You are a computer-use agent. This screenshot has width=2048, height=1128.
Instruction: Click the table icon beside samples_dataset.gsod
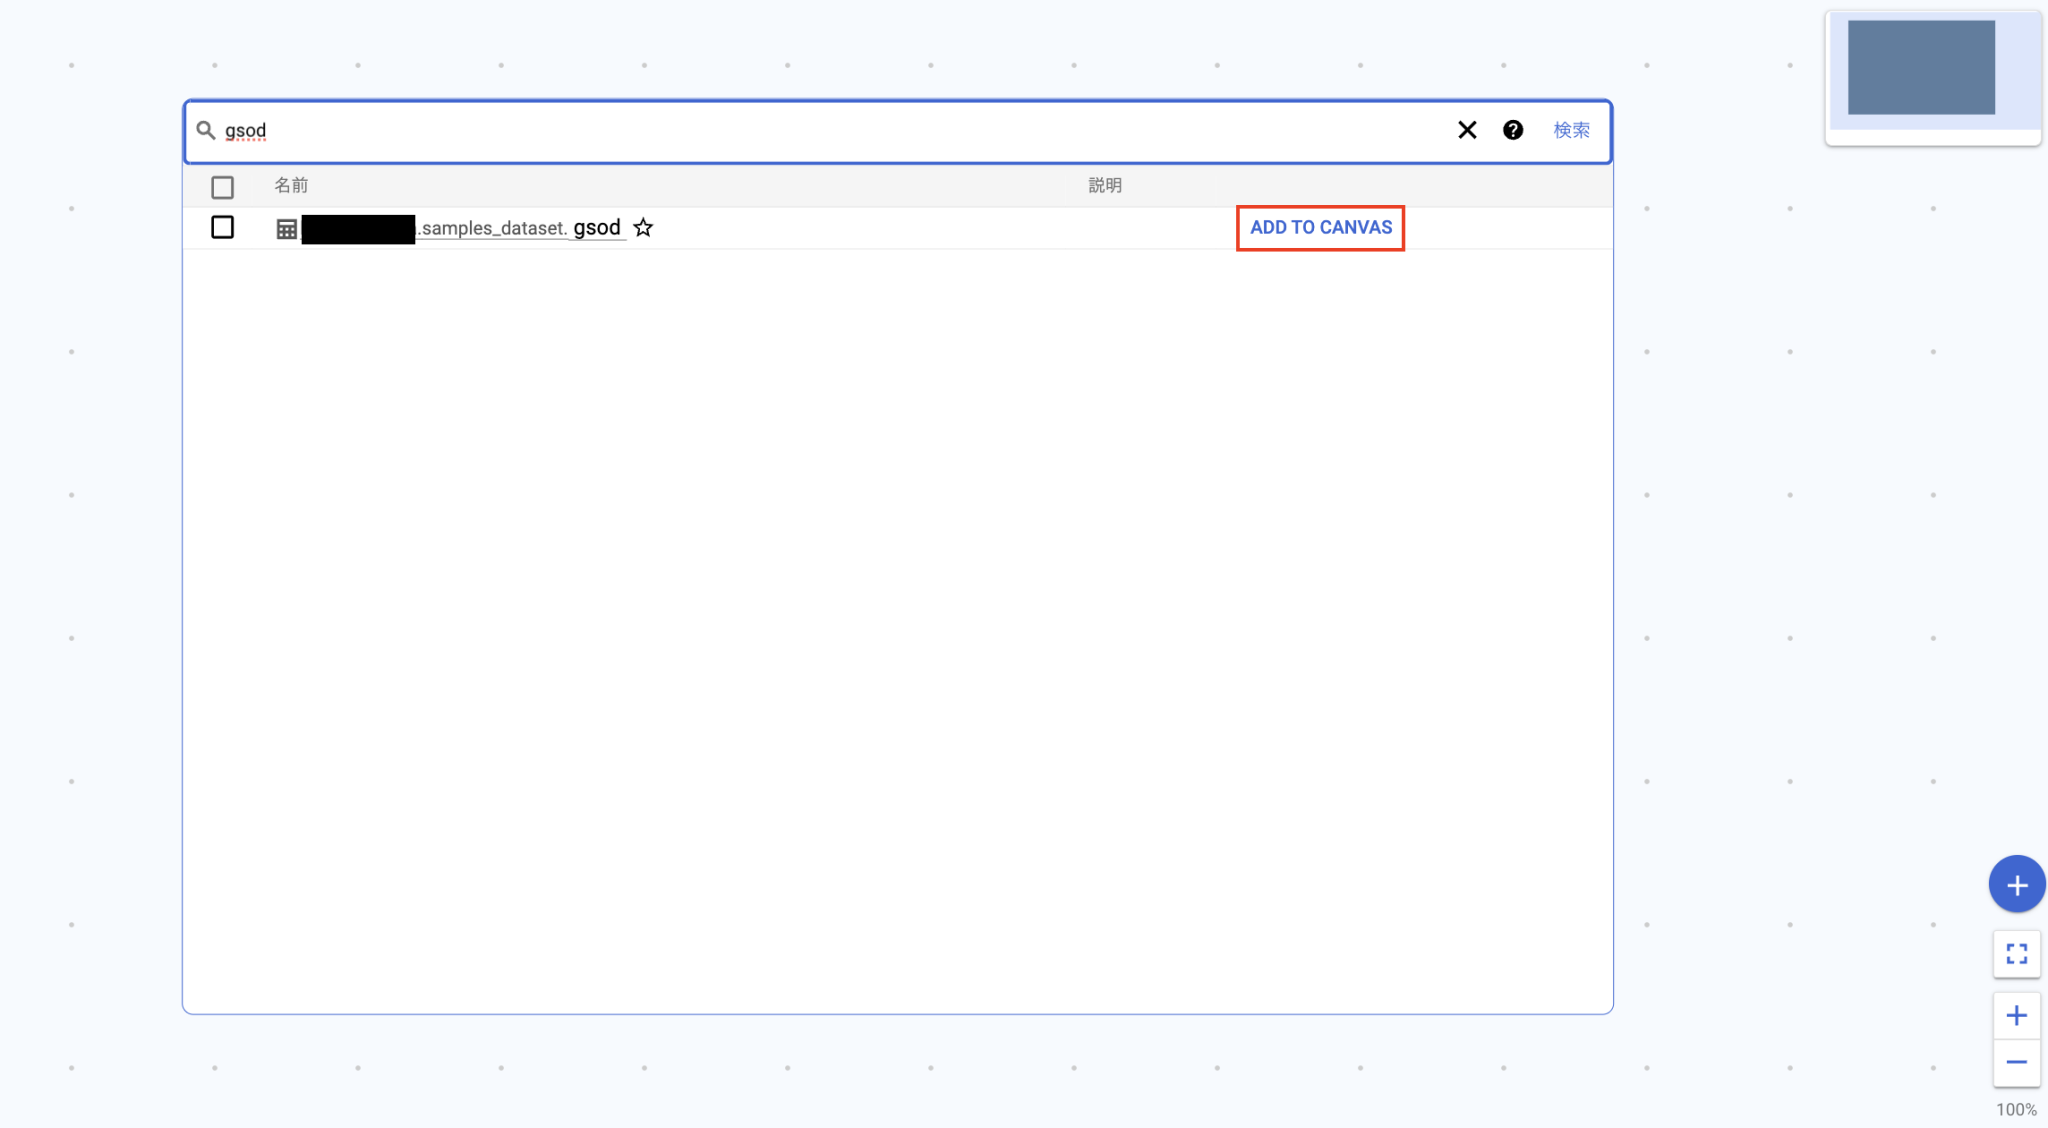tap(285, 227)
